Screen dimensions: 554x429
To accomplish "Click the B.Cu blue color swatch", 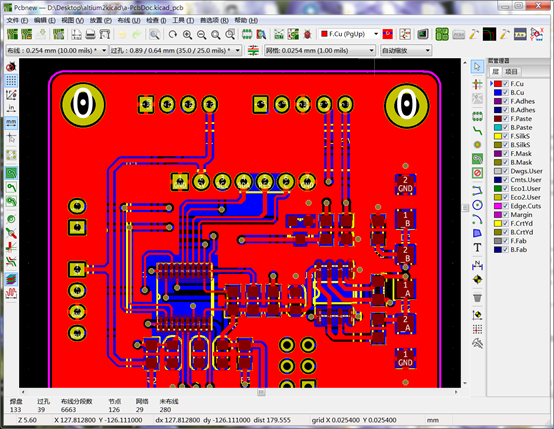I will tap(497, 93).
